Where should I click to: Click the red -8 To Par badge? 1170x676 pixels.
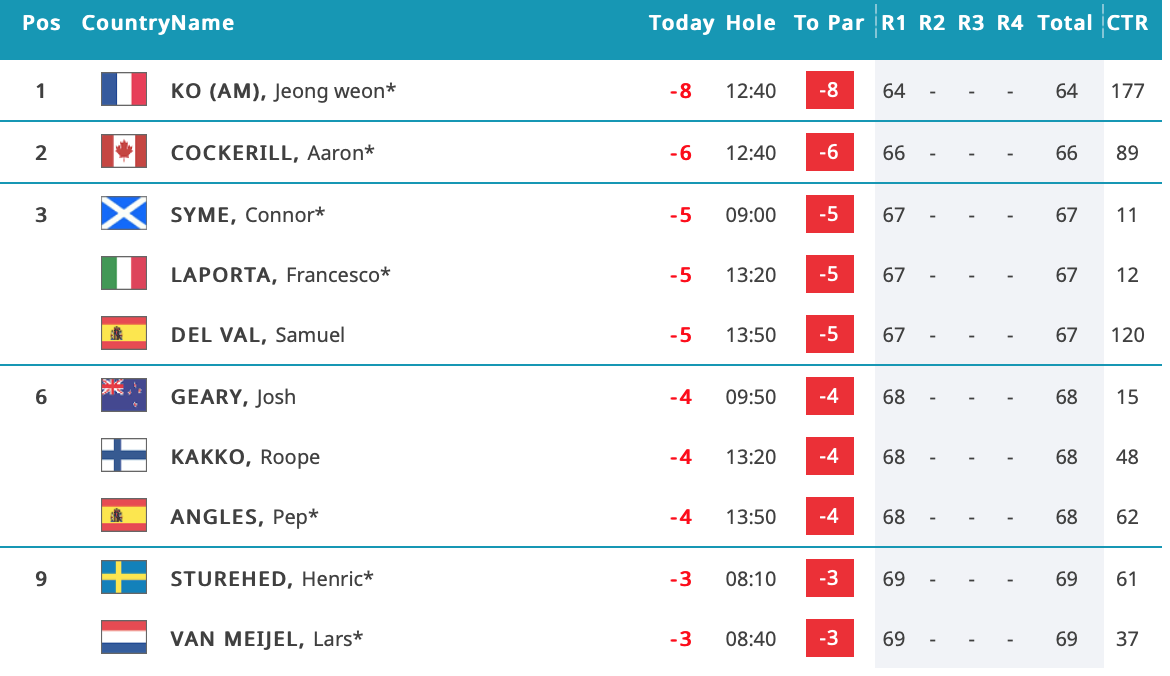click(x=829, y=91)
